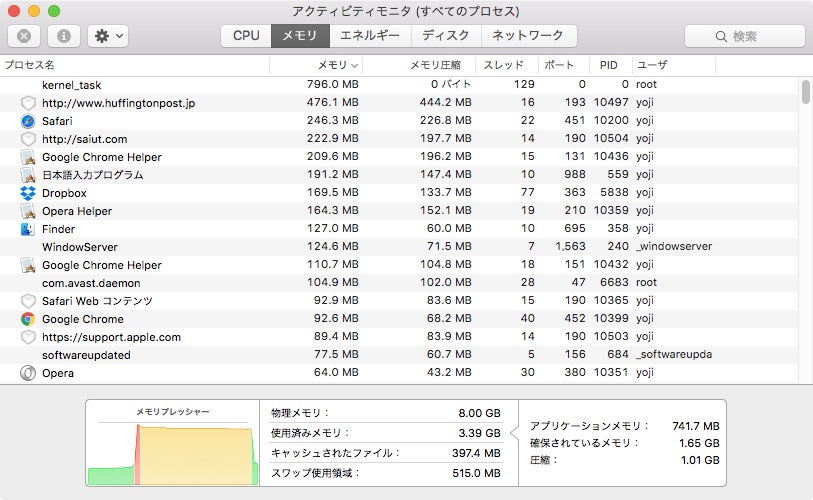The height and width of the screenshot is (500, 813).
Task: Click the 物理メモリ 8.00 GB value
Action: click(x=480, y=413)
